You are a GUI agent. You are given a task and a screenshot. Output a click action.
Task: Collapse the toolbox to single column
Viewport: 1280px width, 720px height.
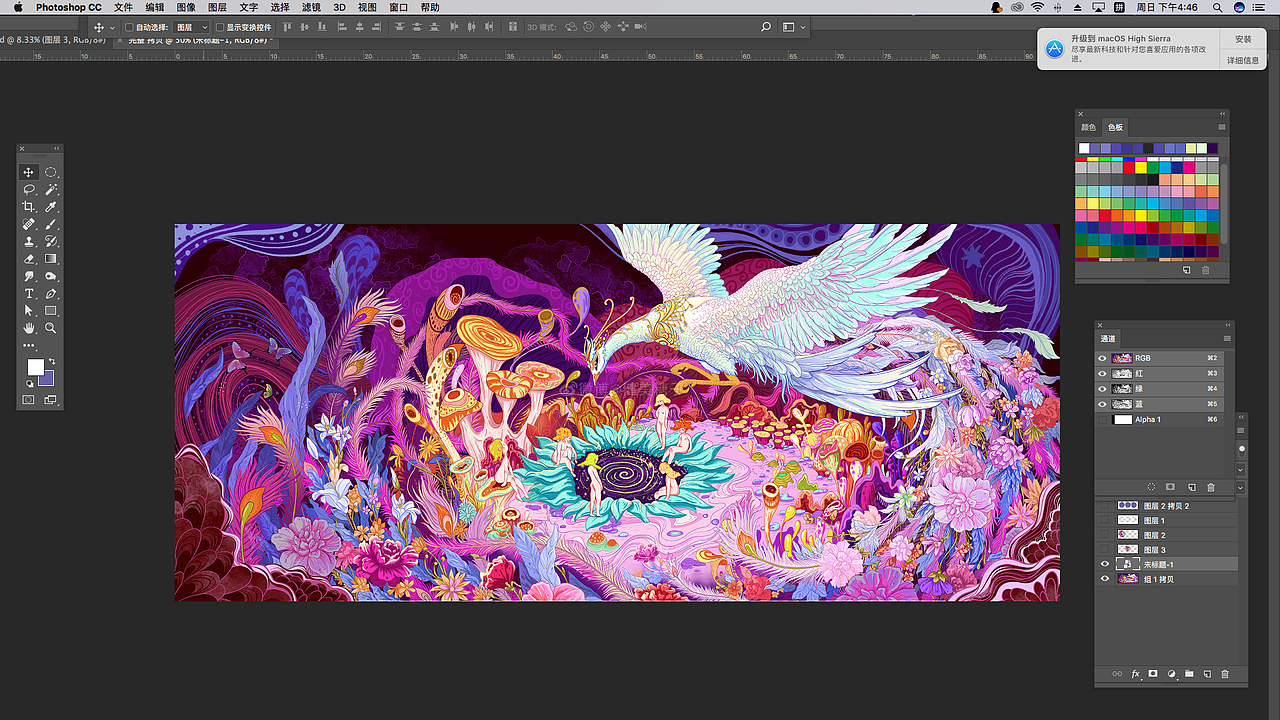tap(57, 149)
